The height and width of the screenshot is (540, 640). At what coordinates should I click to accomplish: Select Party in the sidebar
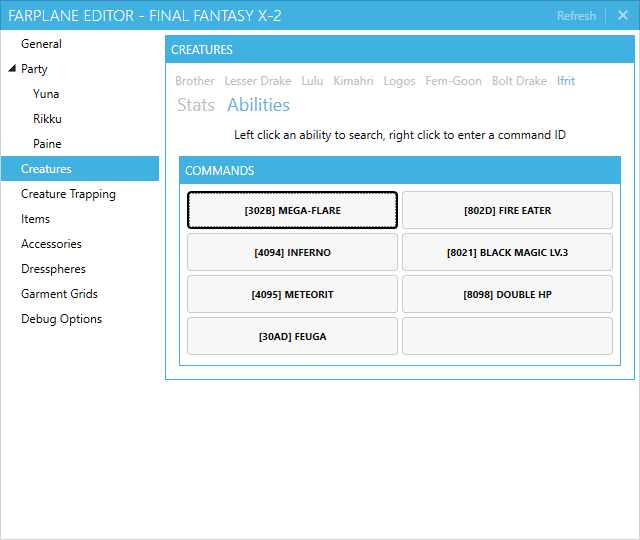(34, 69)
